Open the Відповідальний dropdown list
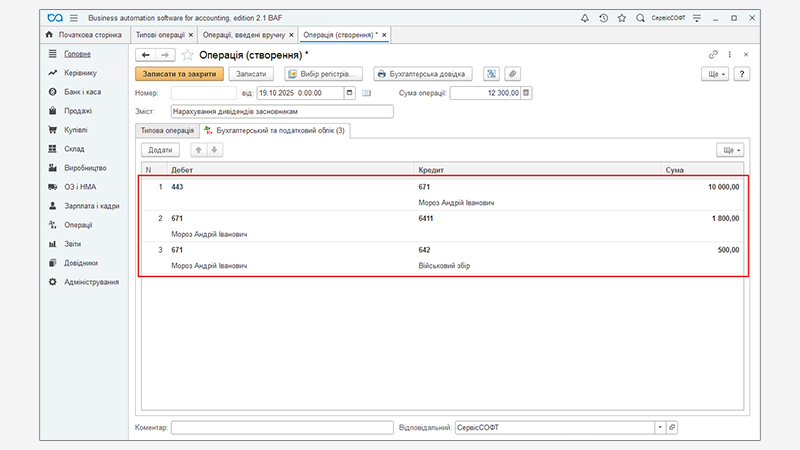Viewport: 800px width, 450px height. (659, 427)
